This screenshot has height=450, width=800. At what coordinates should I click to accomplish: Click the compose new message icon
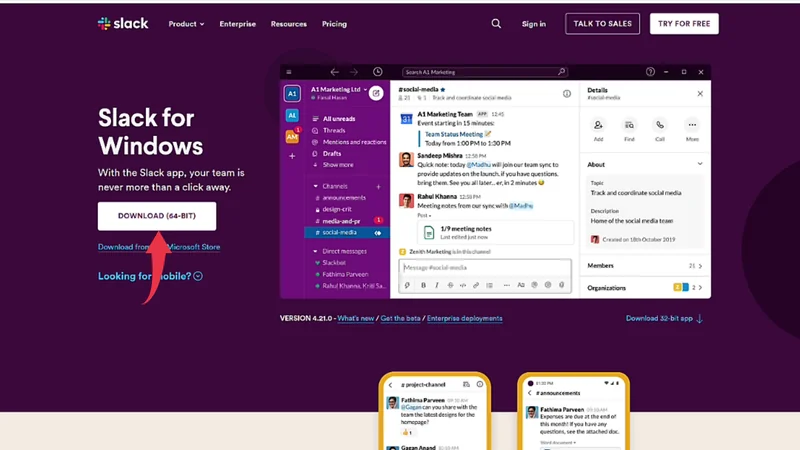click(x=376, y=93)
